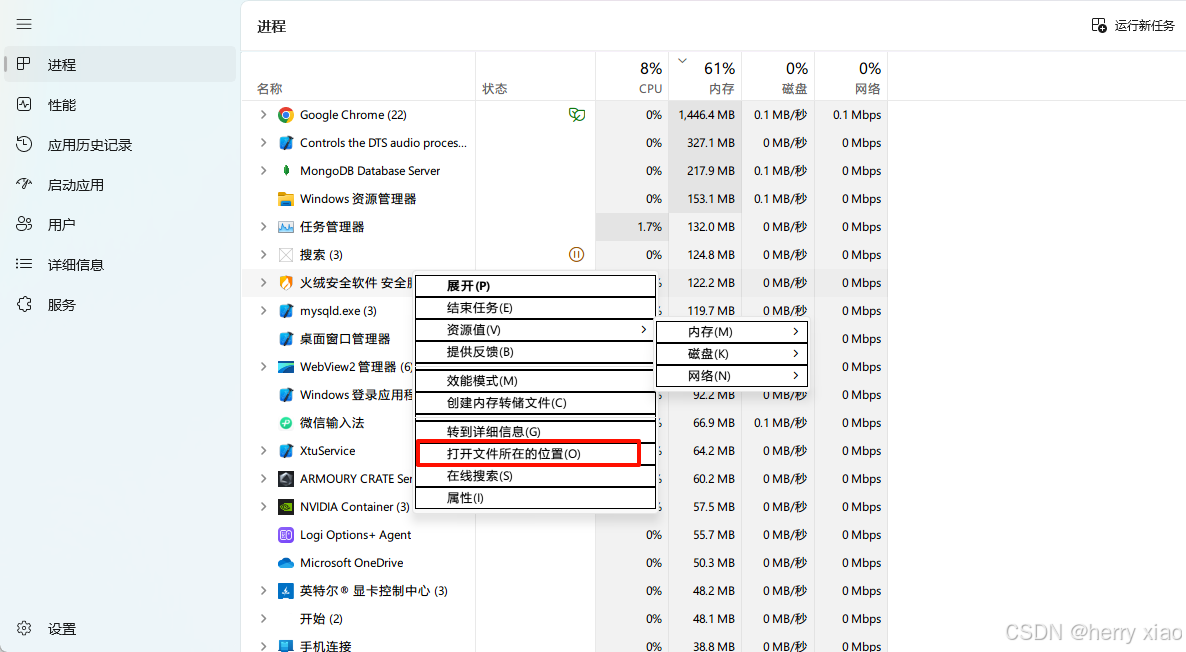Image resolution: width=1186 pixels, height=652 pixels.
Task: Open the 网络(N) submenu option
Action: click(x=732, y=375)
